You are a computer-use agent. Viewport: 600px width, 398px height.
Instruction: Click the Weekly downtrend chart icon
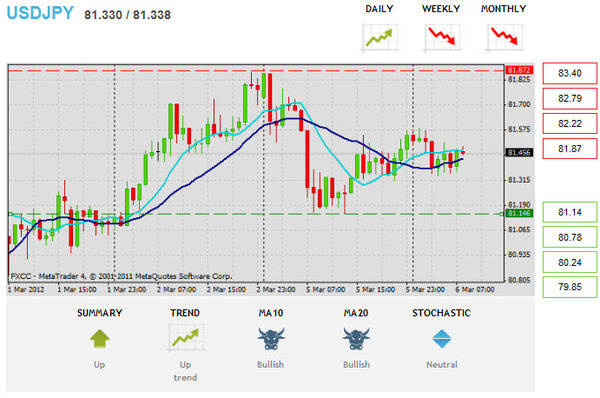[442, 38]
